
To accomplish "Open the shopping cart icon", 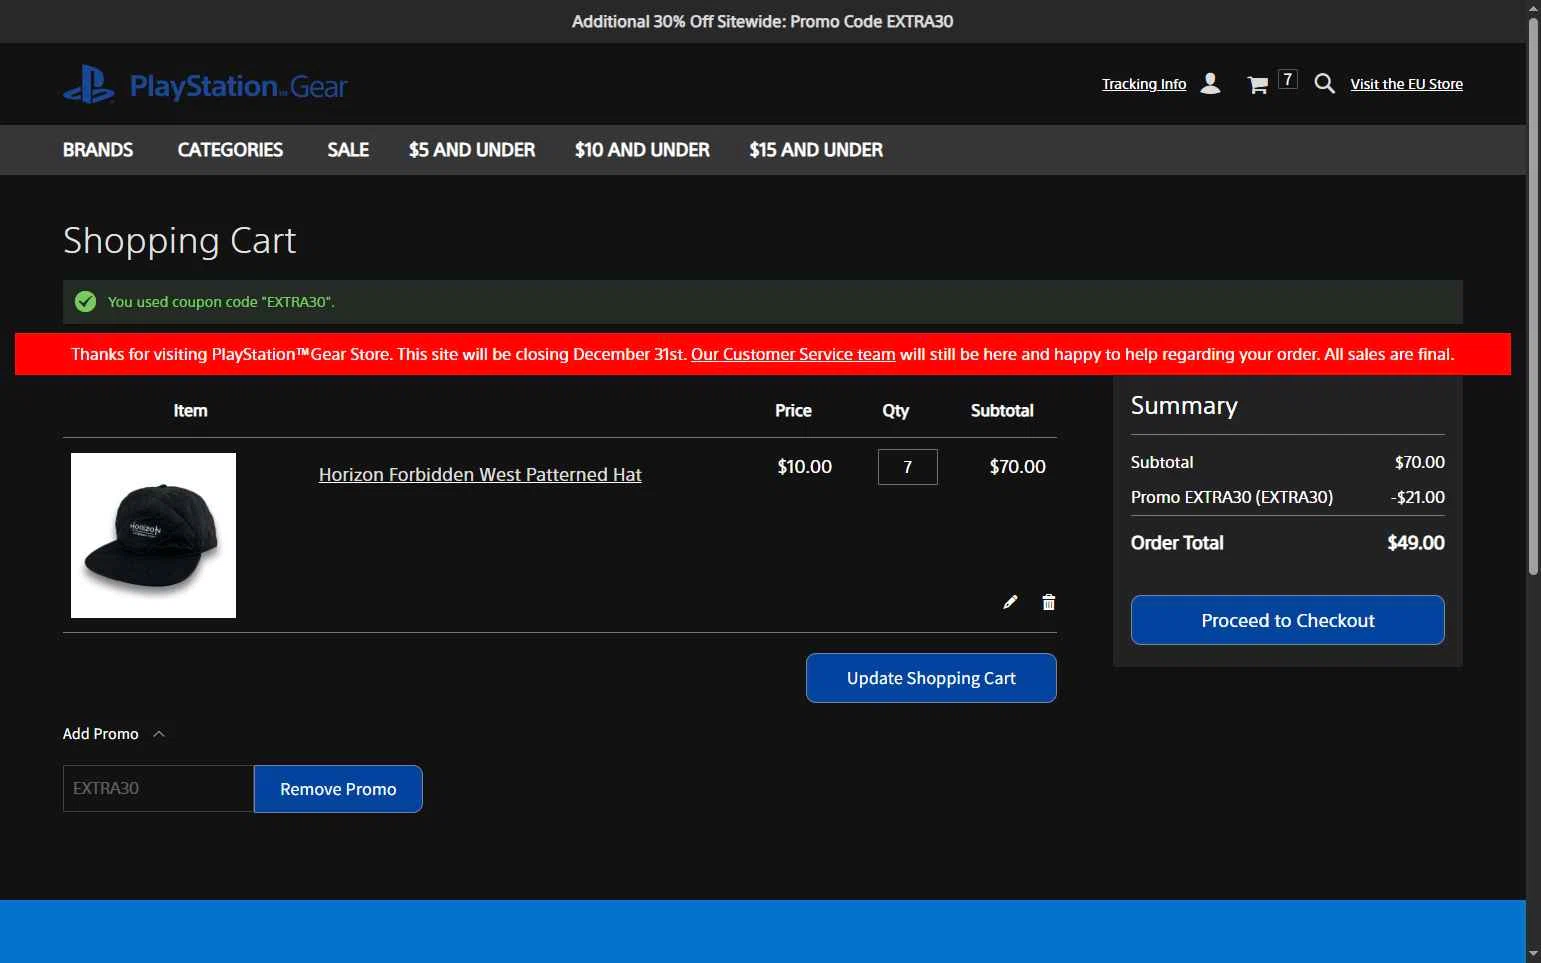I will (x=1257, y=85).
